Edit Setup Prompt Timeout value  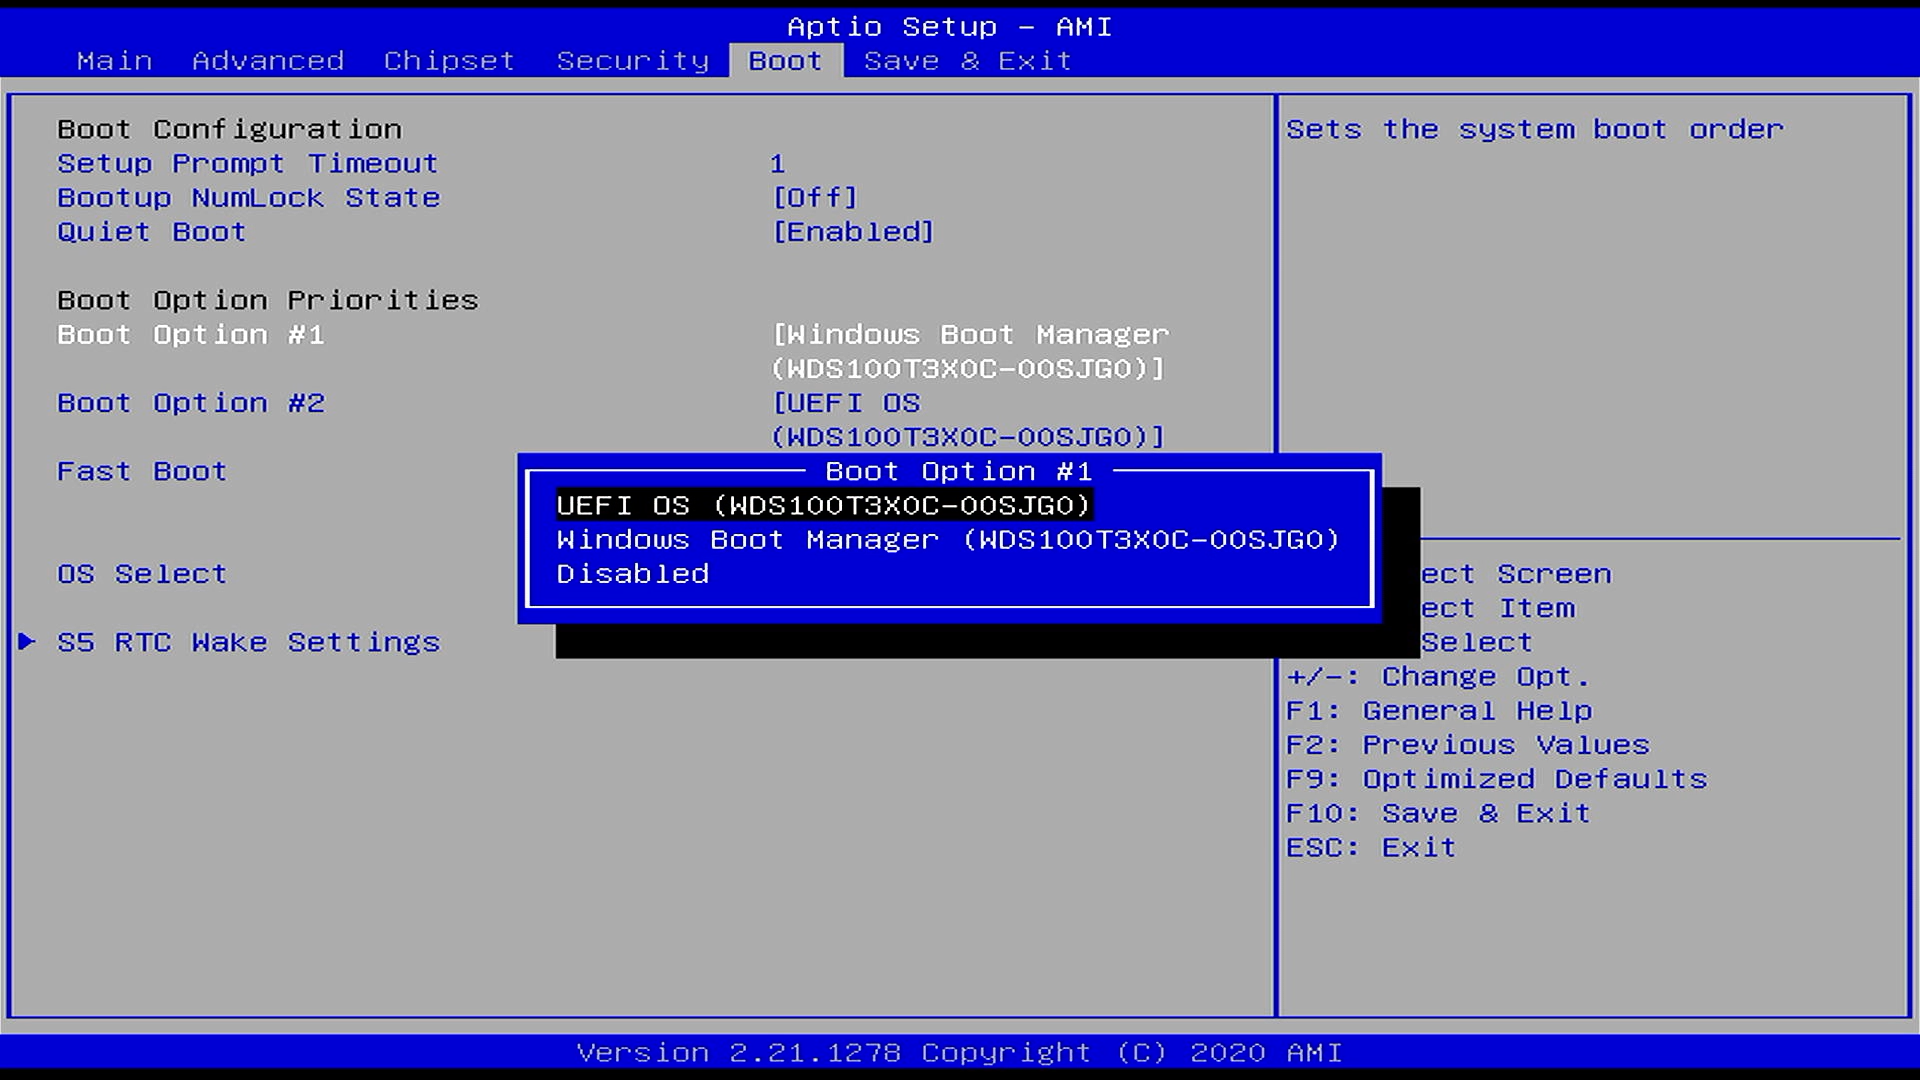point(778,164)
